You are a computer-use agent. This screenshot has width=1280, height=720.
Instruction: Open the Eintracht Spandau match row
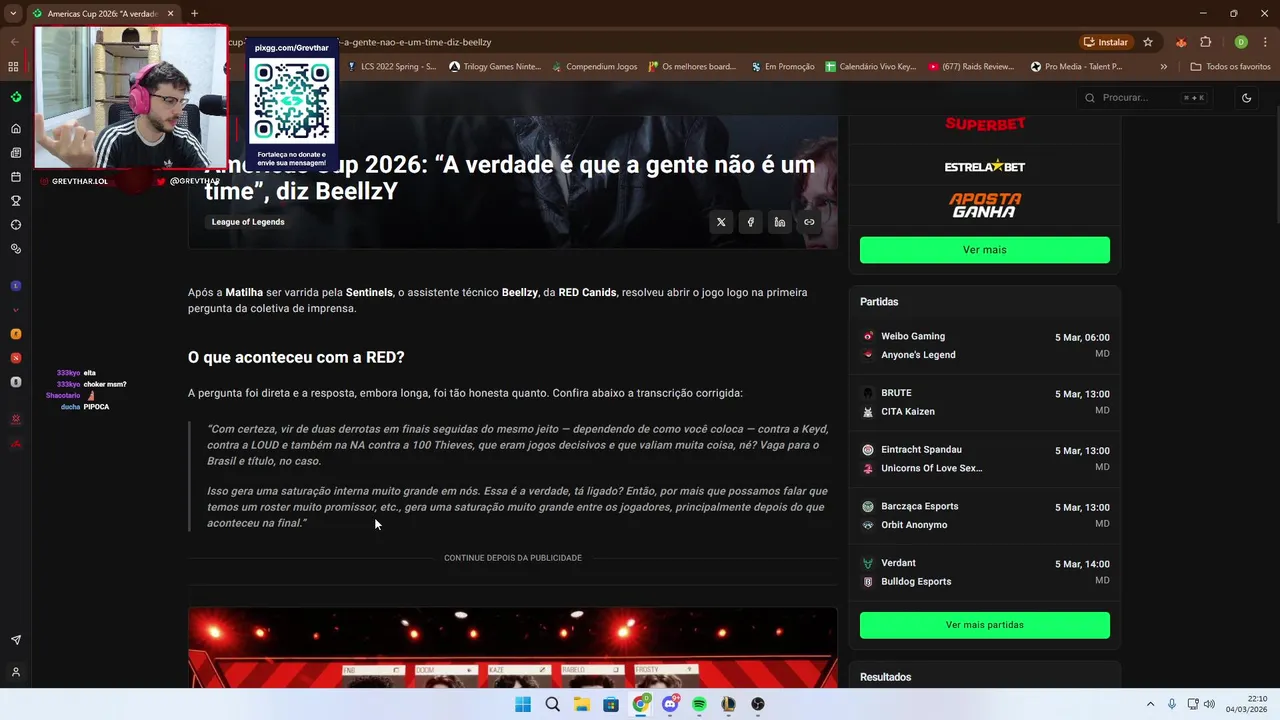985,459
